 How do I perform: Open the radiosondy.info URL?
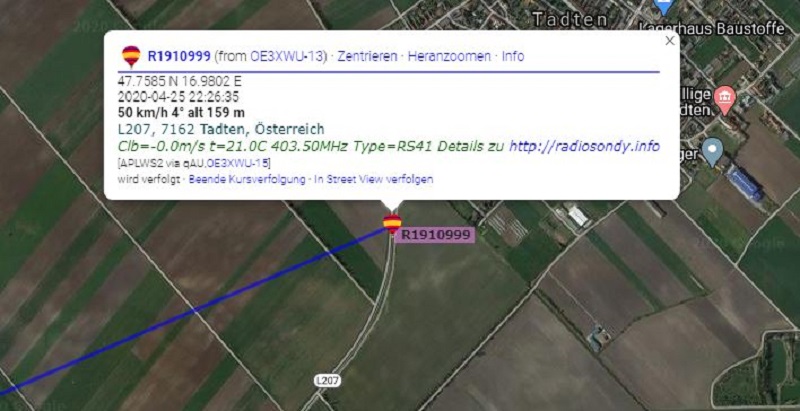click(x=584, y=147)
